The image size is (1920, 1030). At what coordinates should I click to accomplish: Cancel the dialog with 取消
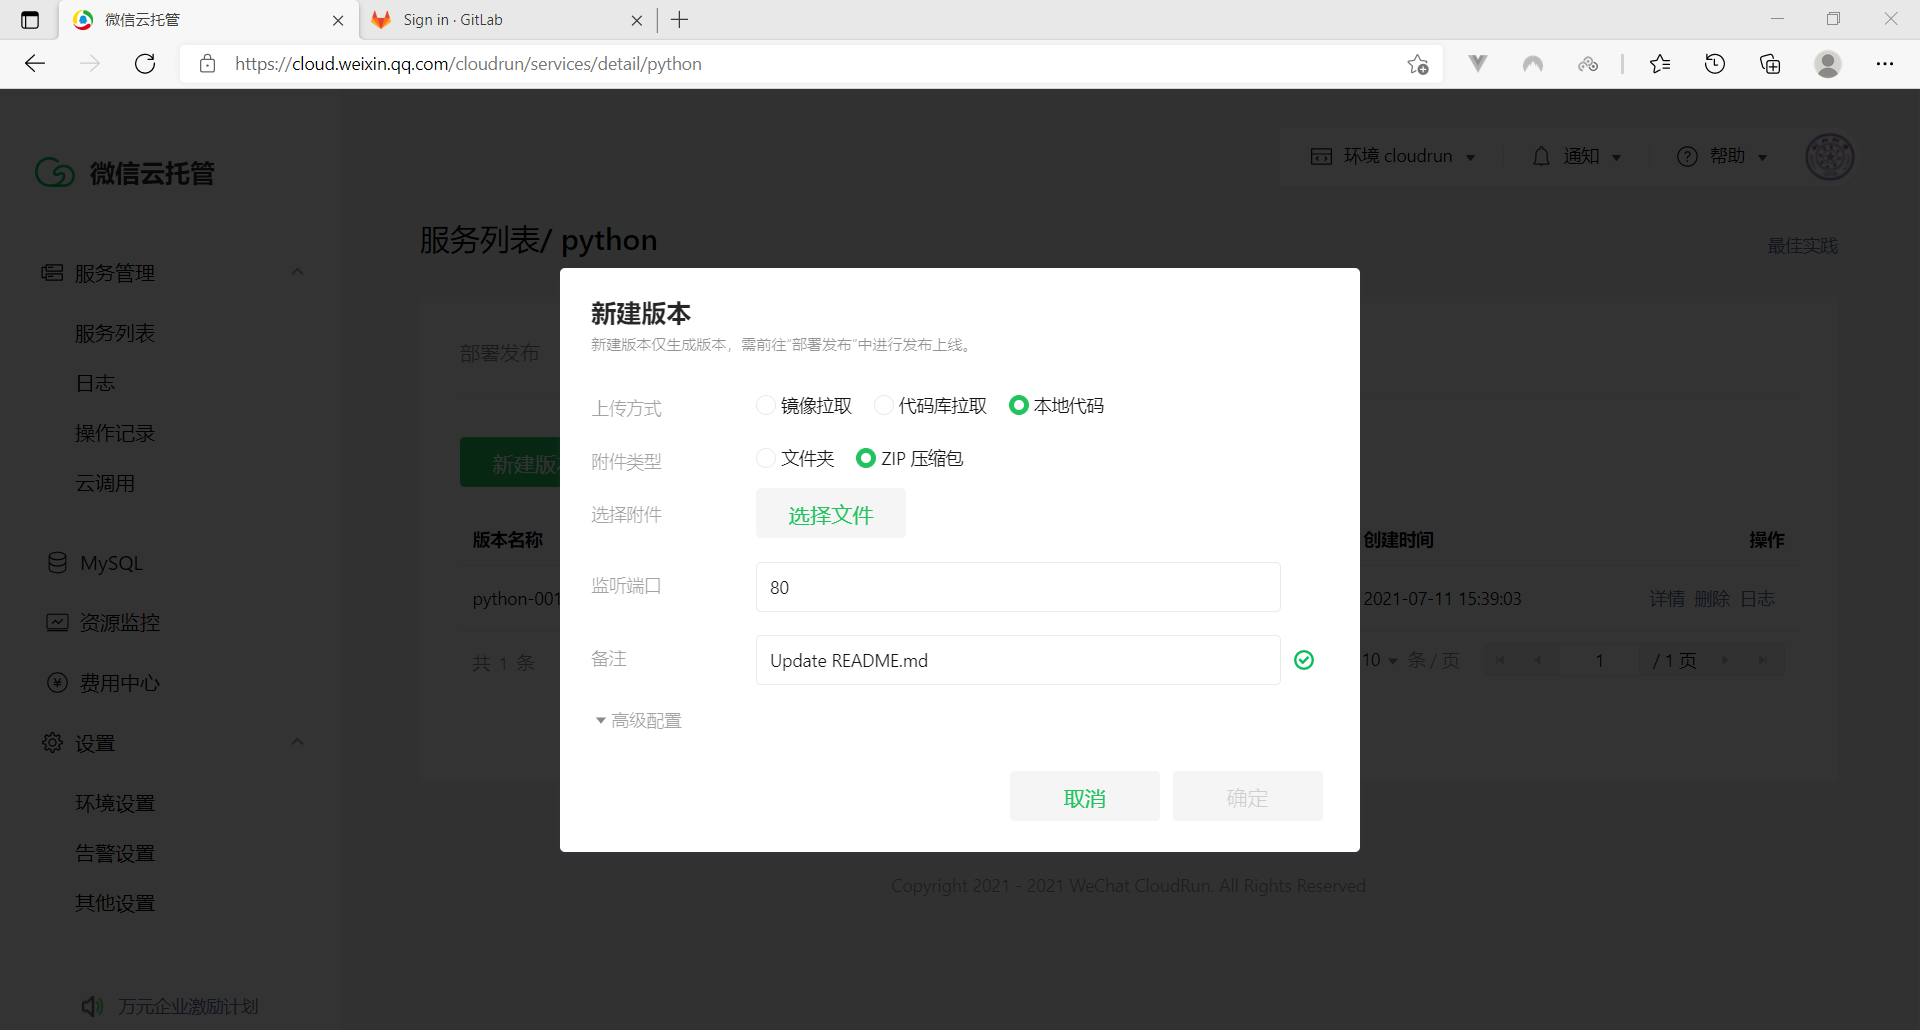click(1084, 797)
